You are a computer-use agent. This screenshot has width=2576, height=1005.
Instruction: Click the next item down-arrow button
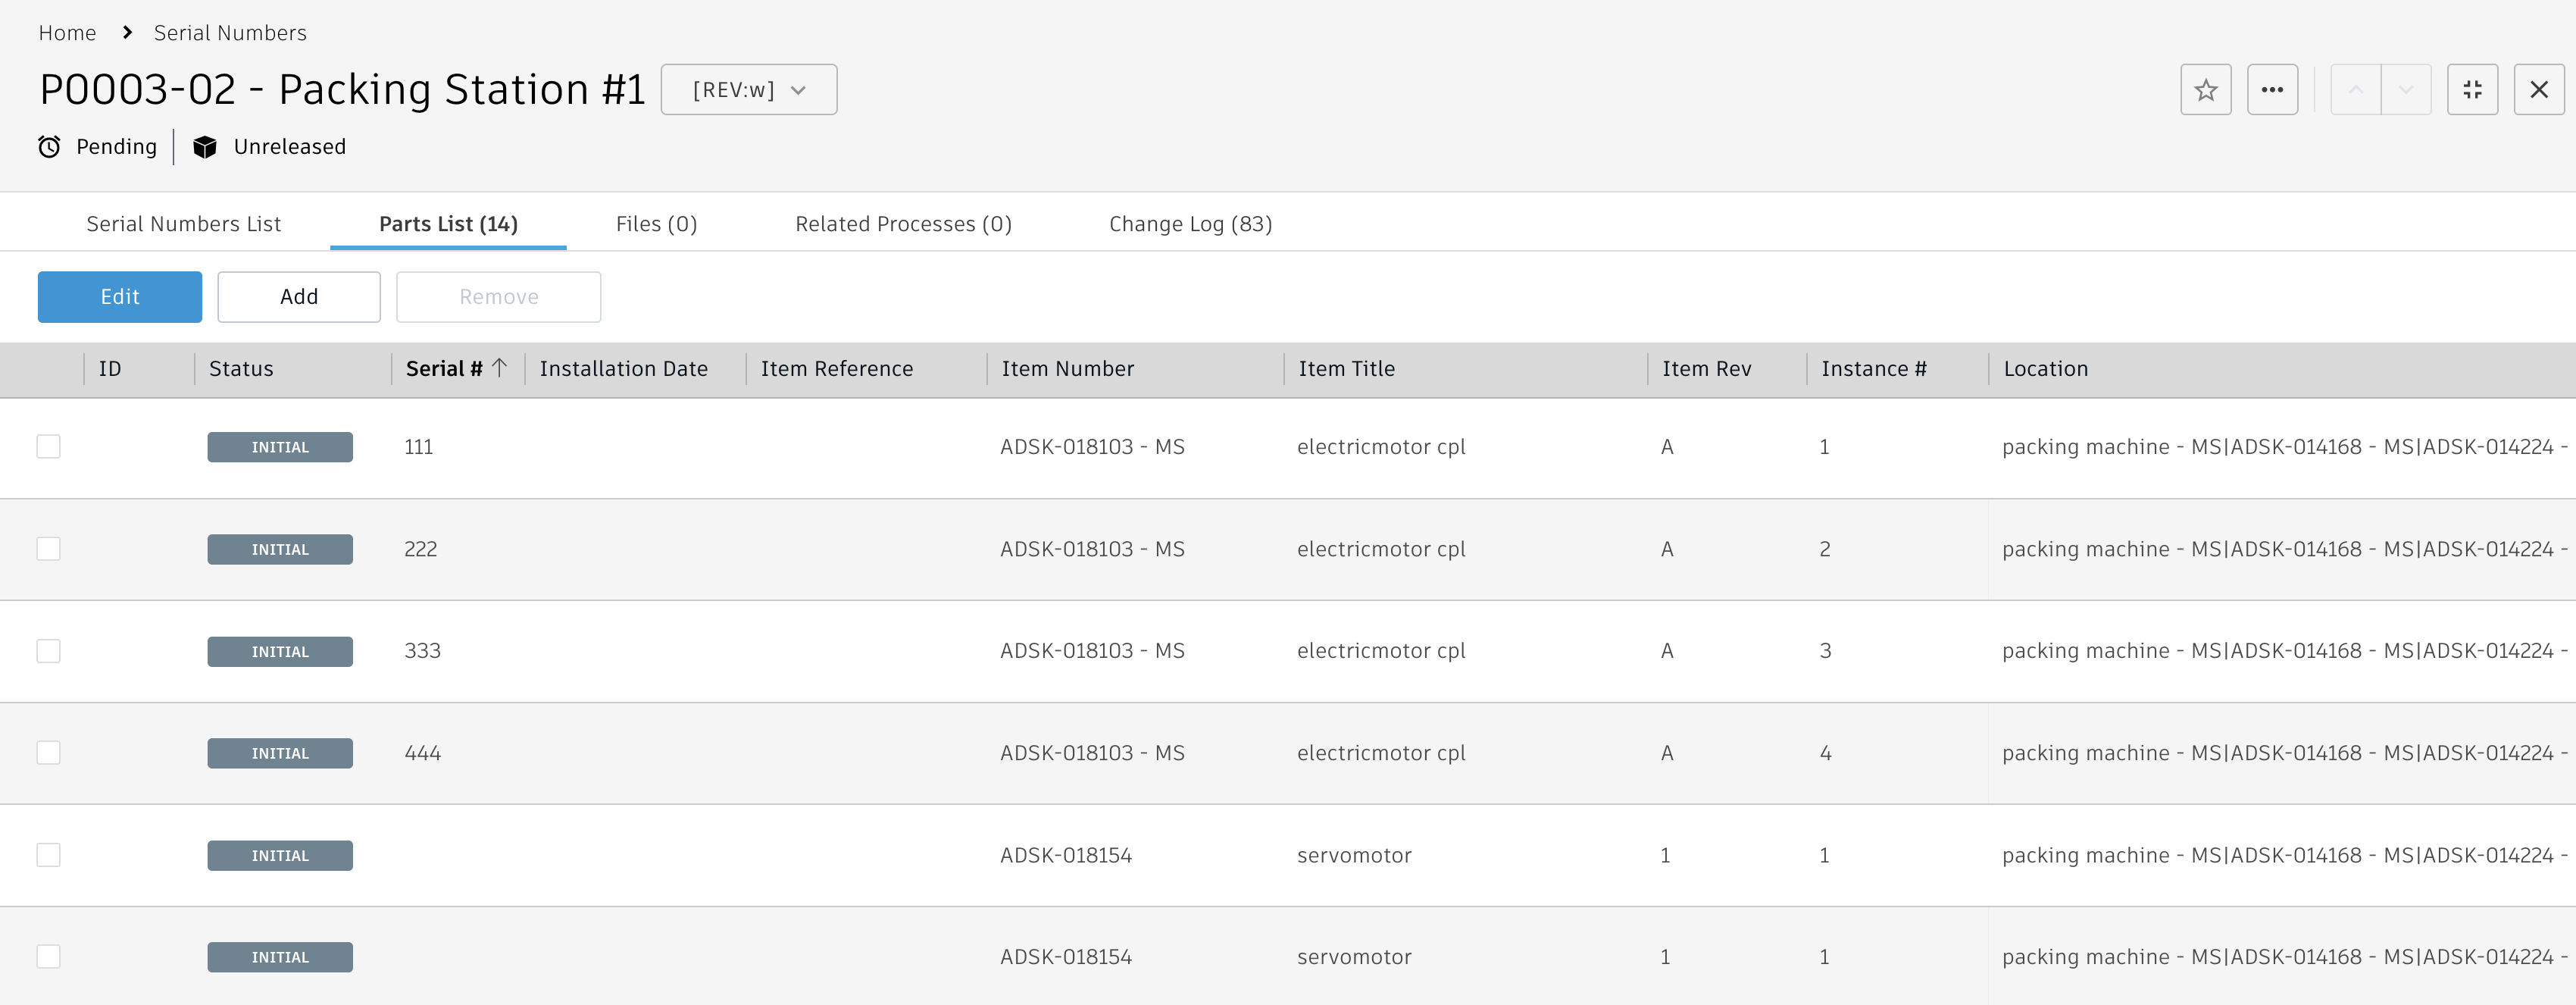click(2405, 90)
